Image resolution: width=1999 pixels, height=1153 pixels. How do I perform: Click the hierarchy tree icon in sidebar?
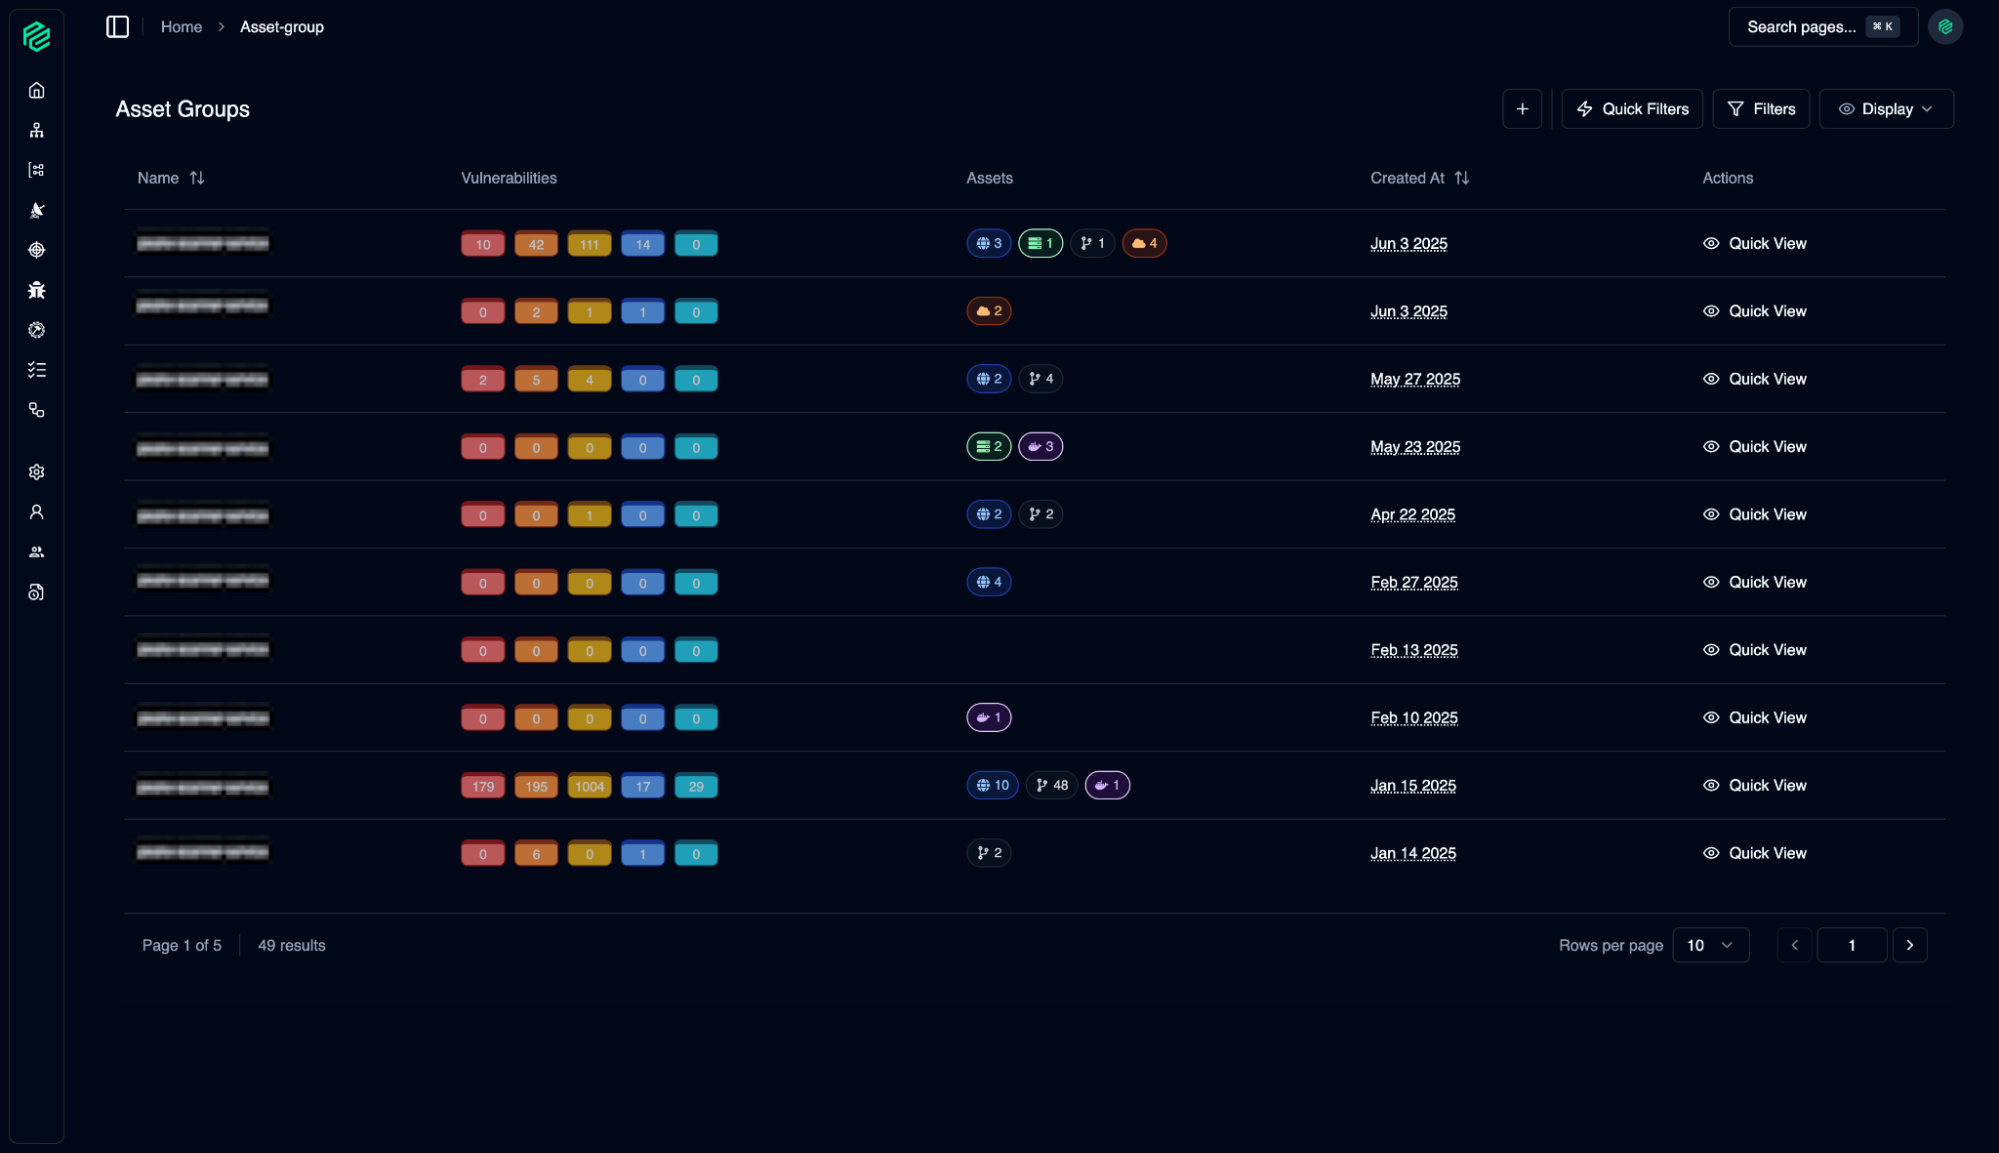coord(37,130)
